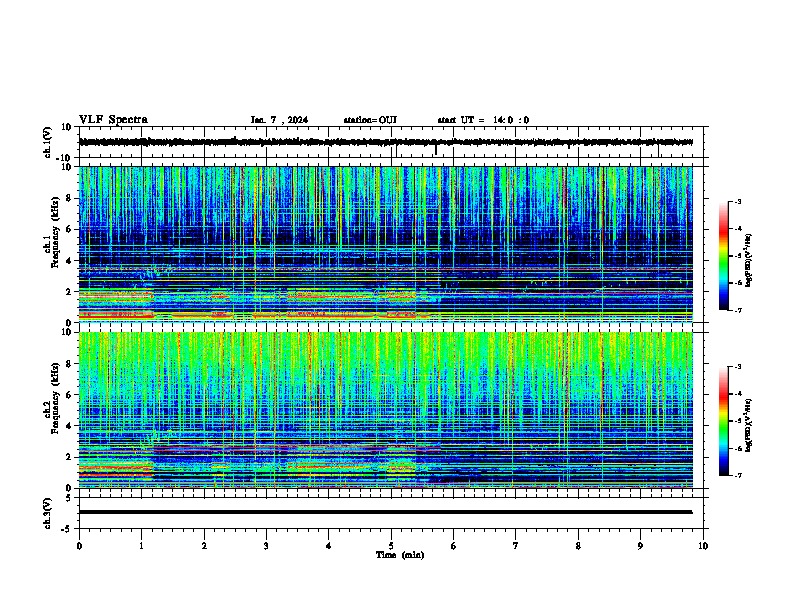Click the "-3" label on ch.1 color bar

pos(737,201)
